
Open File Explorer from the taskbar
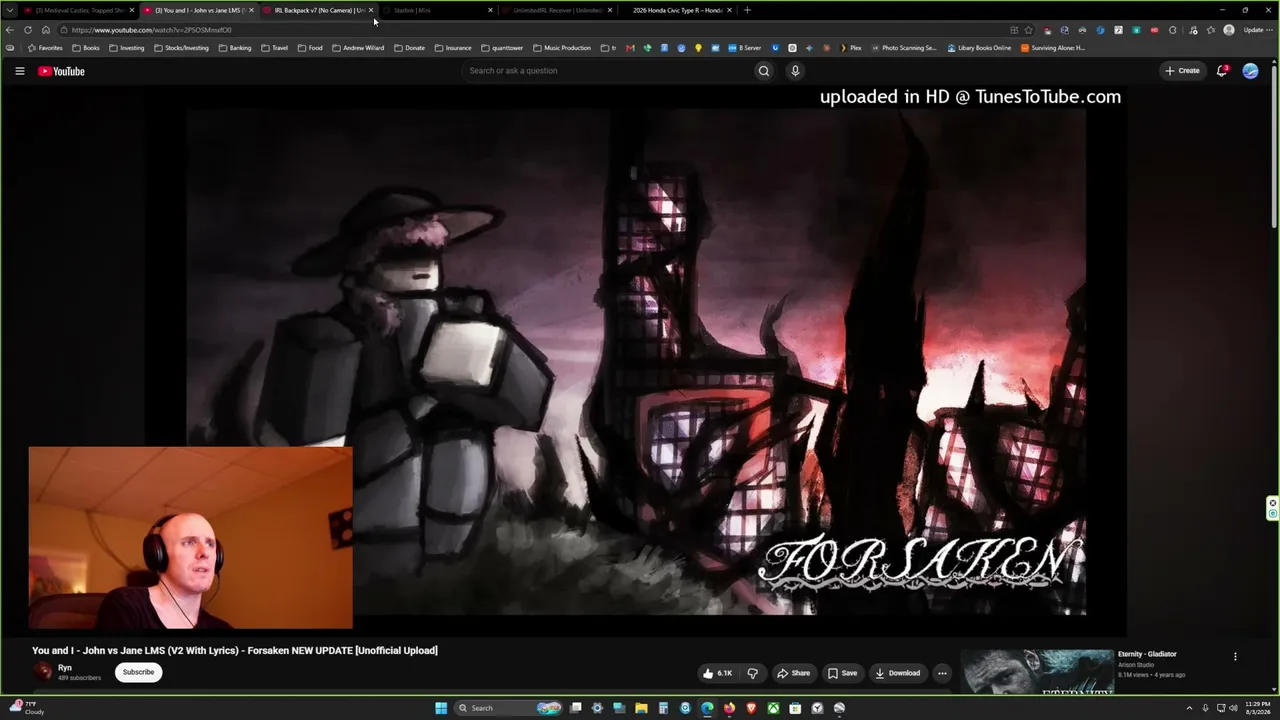pyautogui.click(x=641, y=708)
